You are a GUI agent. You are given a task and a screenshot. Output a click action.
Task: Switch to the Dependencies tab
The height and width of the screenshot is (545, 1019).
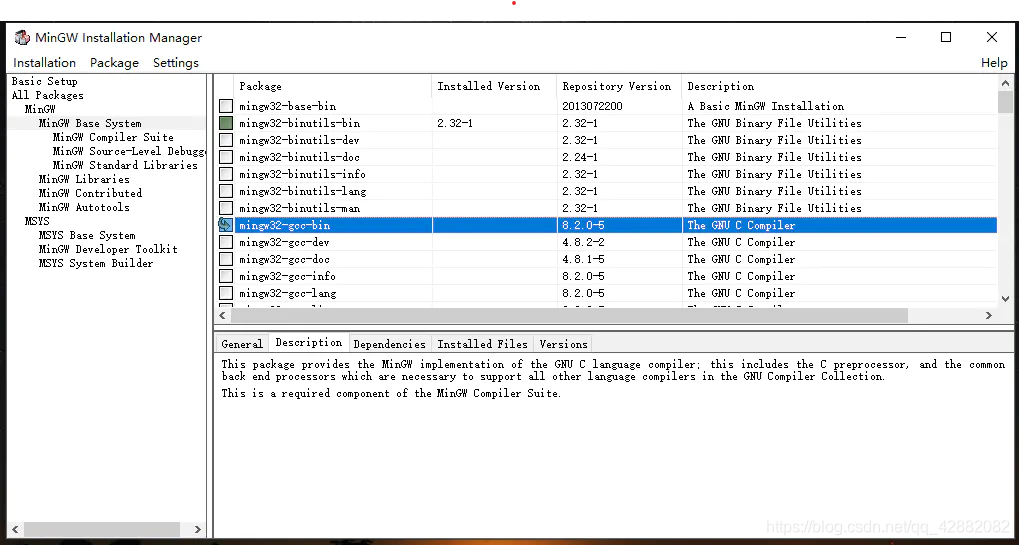tap(389, 344)
